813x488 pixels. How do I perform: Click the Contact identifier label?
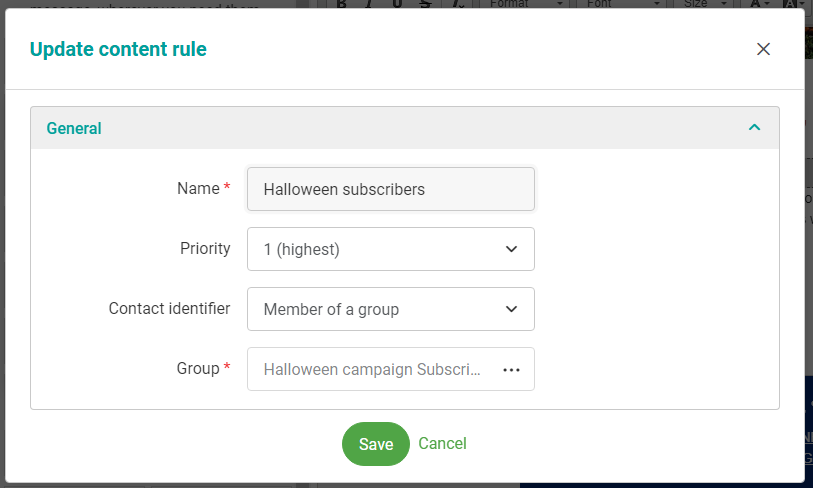pos(169,308)
